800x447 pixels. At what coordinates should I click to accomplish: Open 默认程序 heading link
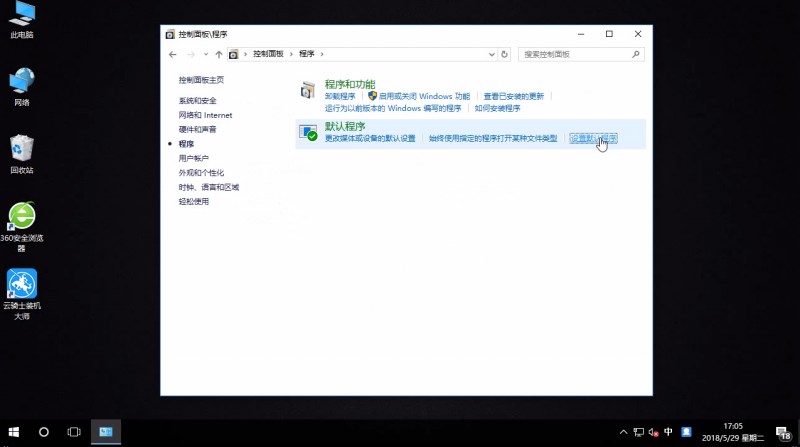tap(345, 127)
